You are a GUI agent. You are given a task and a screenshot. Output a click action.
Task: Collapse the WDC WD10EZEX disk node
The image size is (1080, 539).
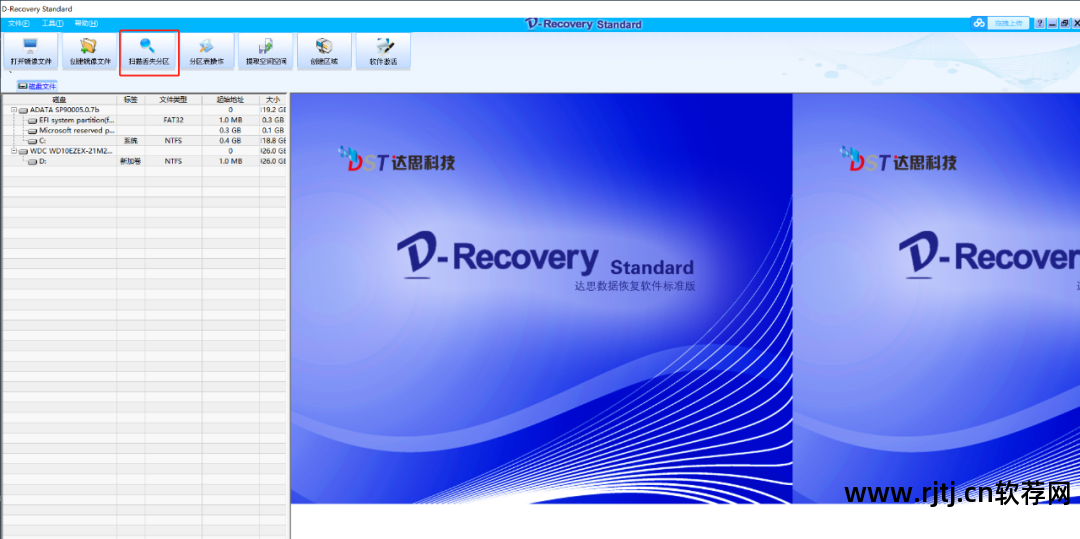(14, 150)
